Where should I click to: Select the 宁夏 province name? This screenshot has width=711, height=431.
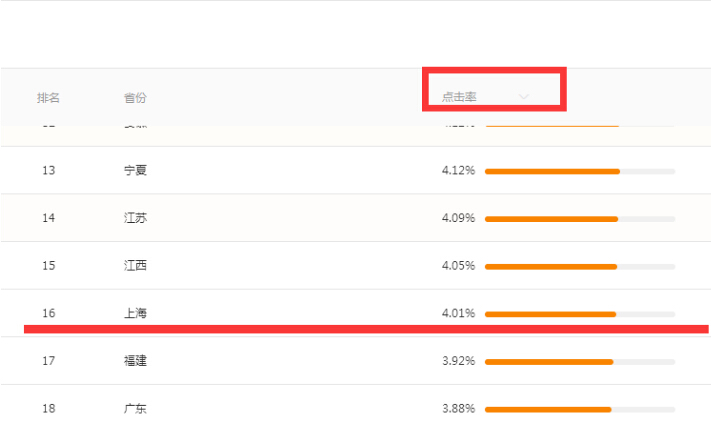135,170
